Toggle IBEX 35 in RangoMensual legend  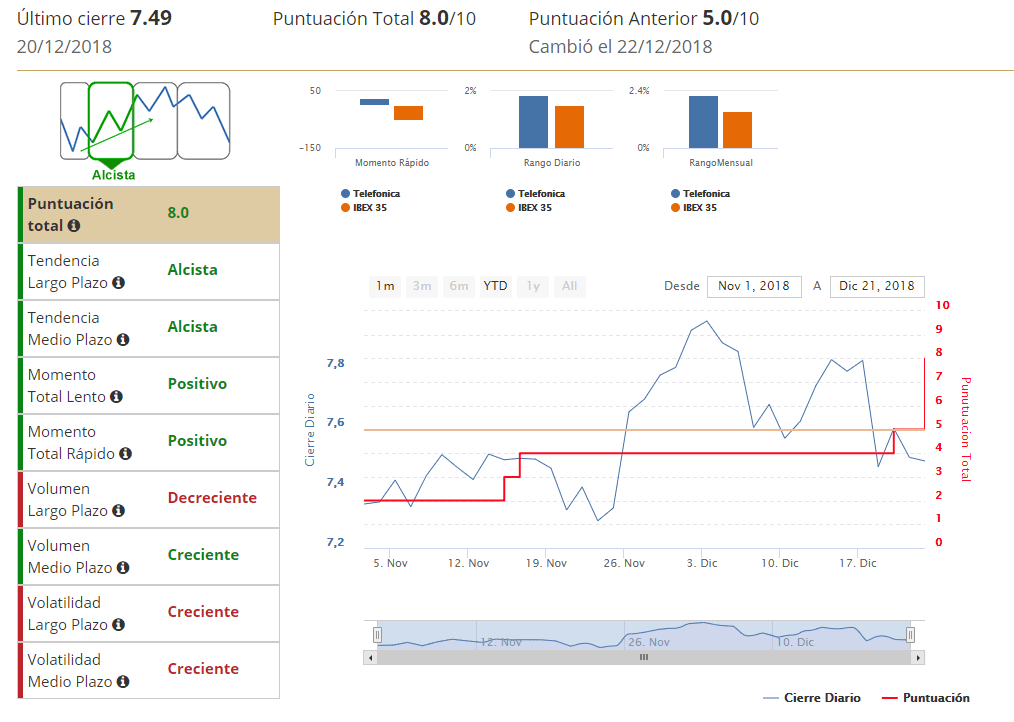pos(699,208)
